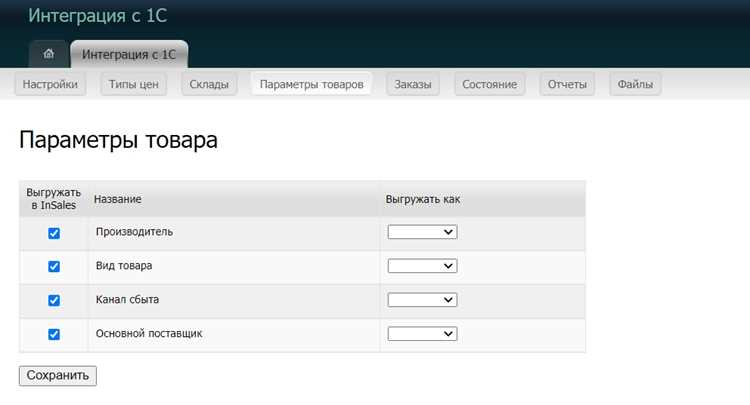Click the Интеграция с 1С page title
Screen dimensions: 750x405
click(98, 15)
